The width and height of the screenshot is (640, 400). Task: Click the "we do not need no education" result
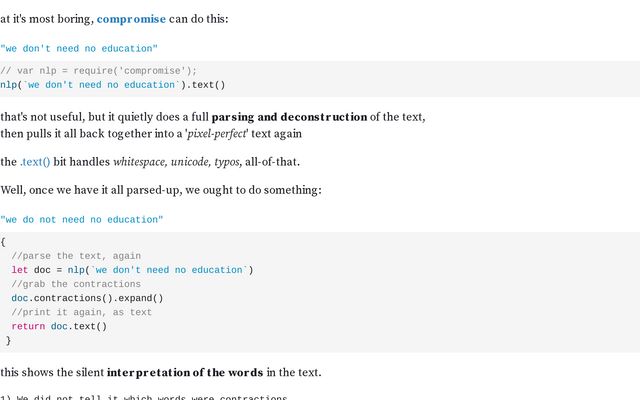(82, 220)
